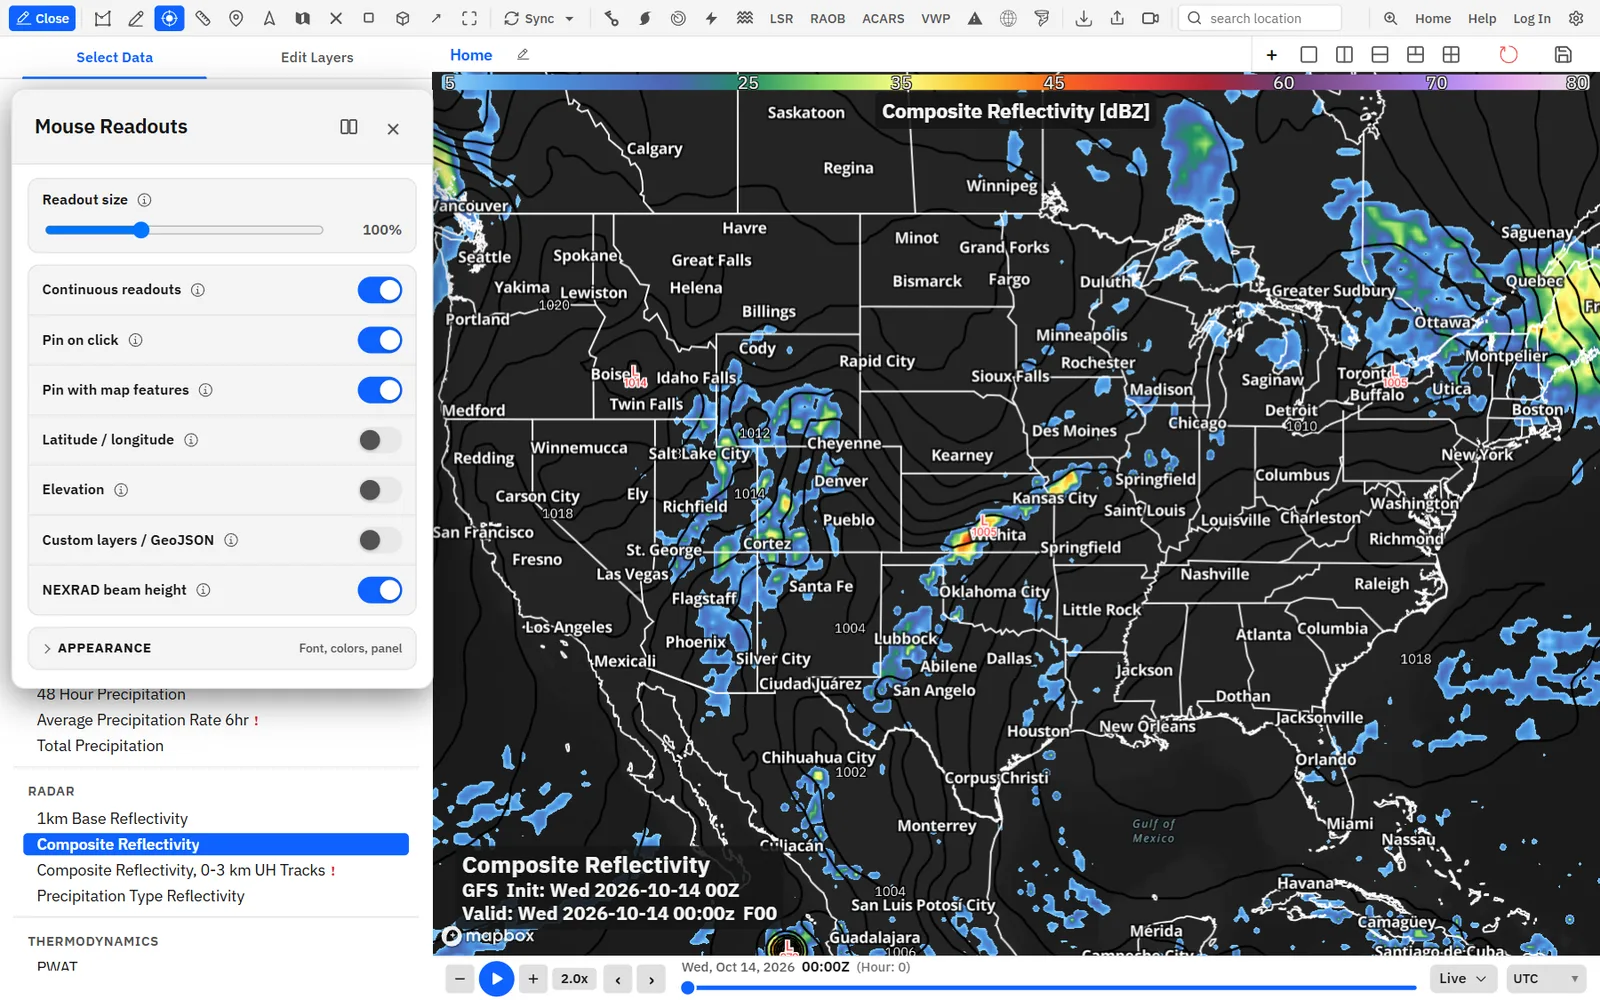This screenshot has height=1000, width=1600.
Task: Click the share export icon
Action: coord(1117,18)
